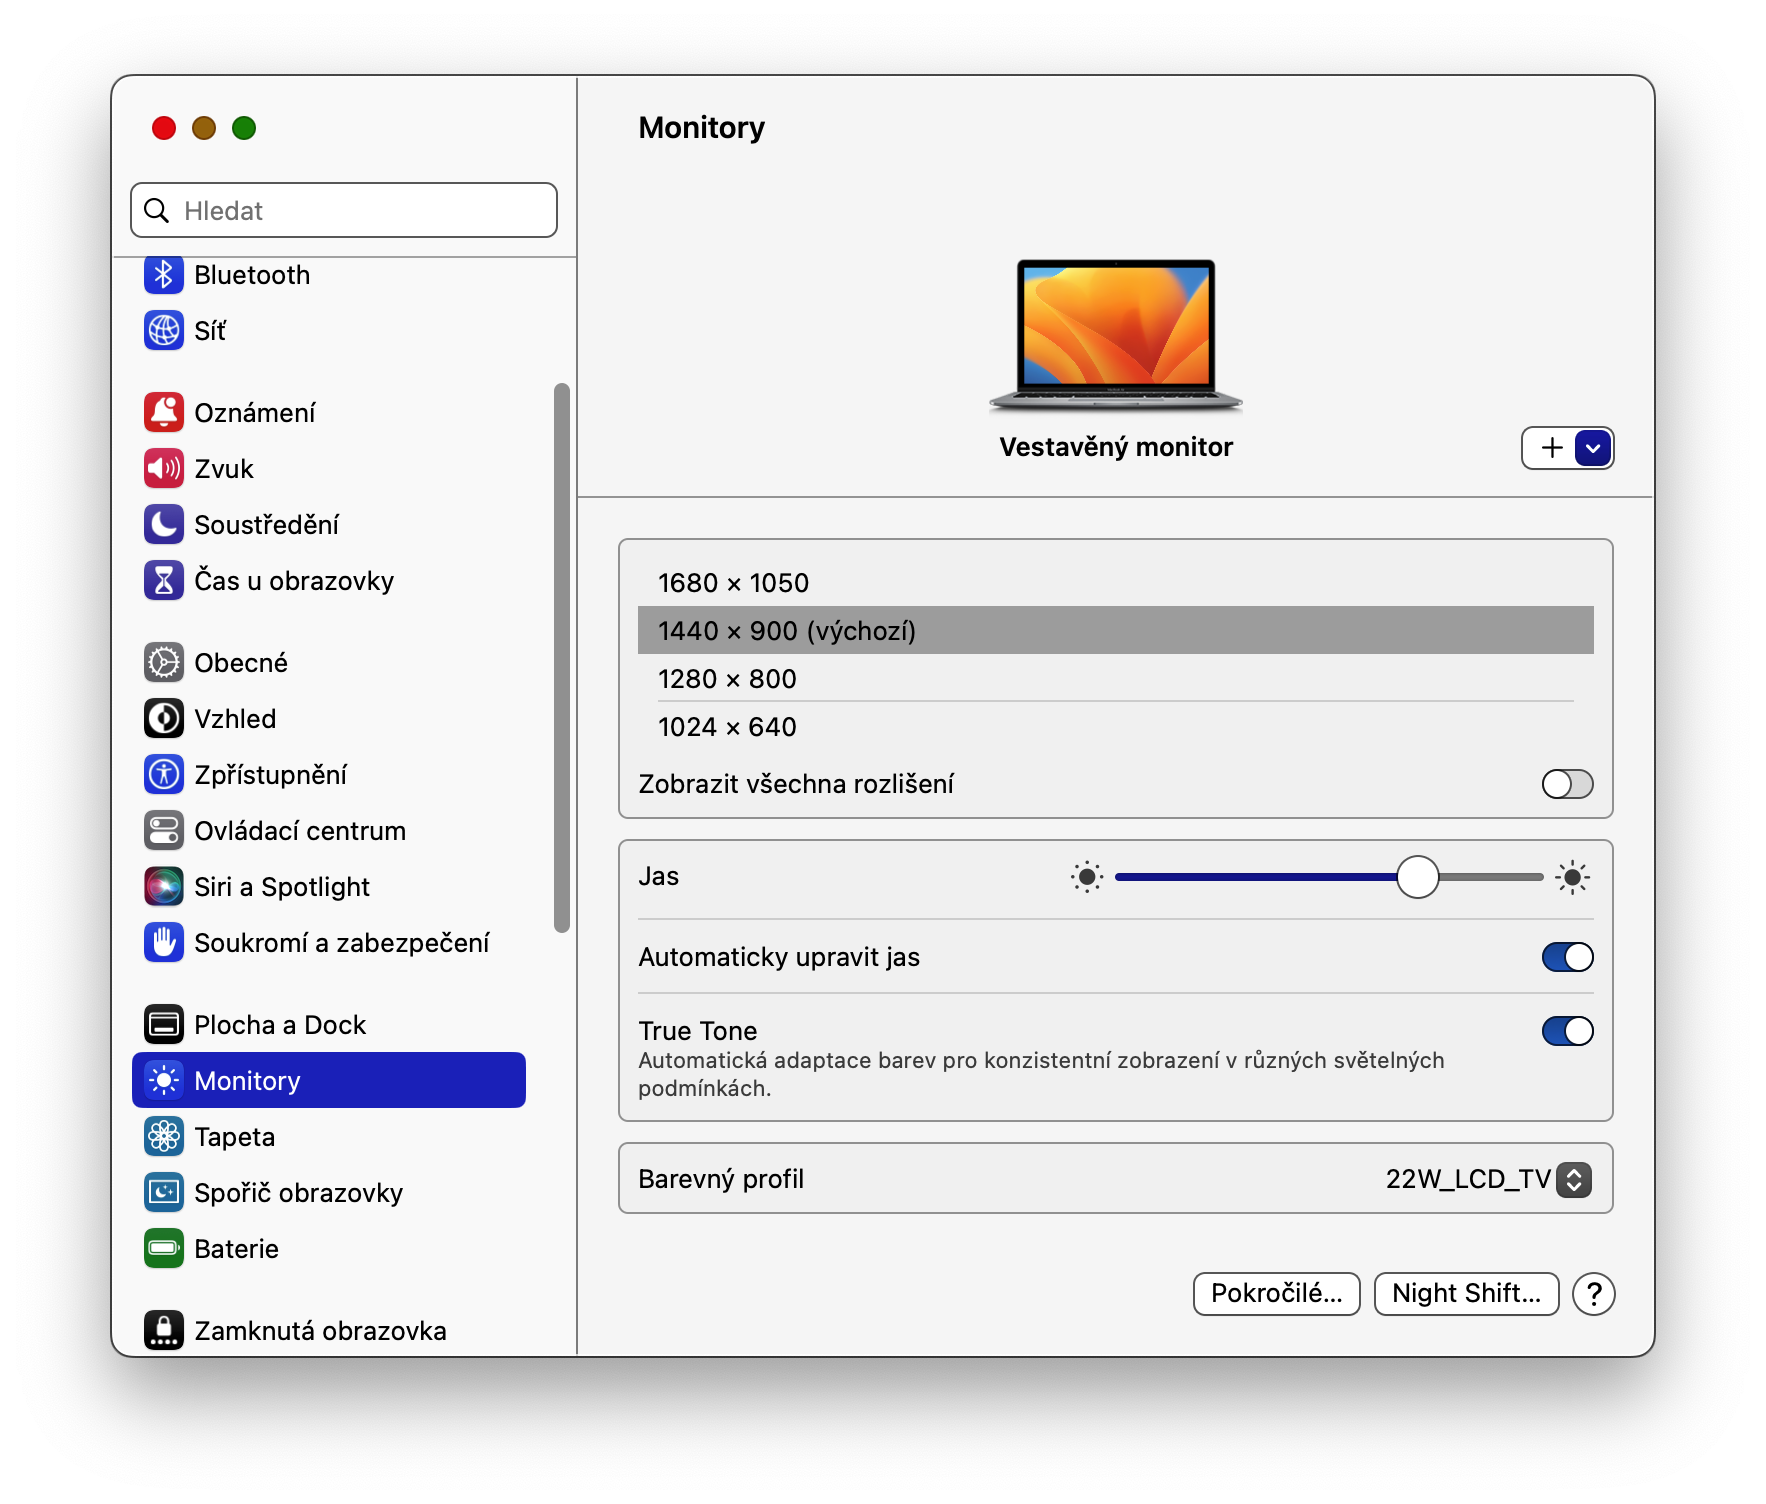The image size is (1766, 1504).
Task: Open Čas u obrazovky hourglass icon
Action: tap(164, 581)
